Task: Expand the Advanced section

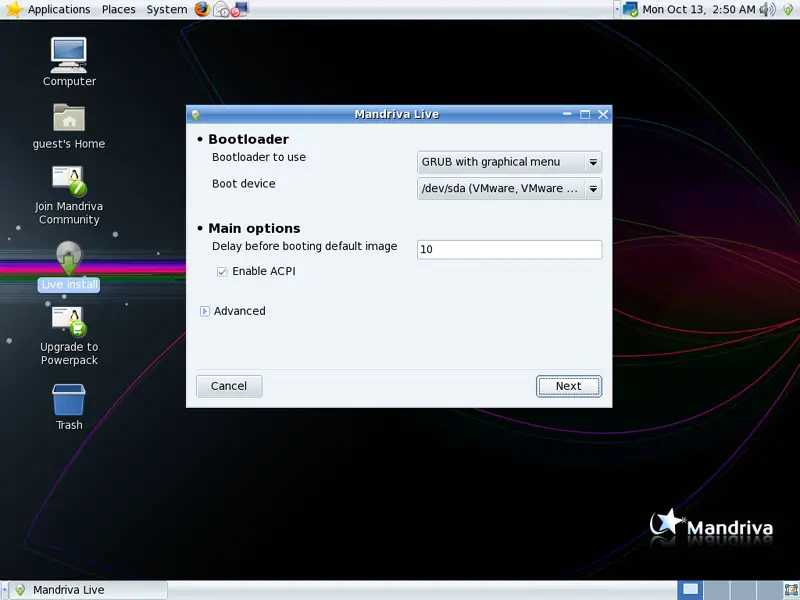Action: 205,311
